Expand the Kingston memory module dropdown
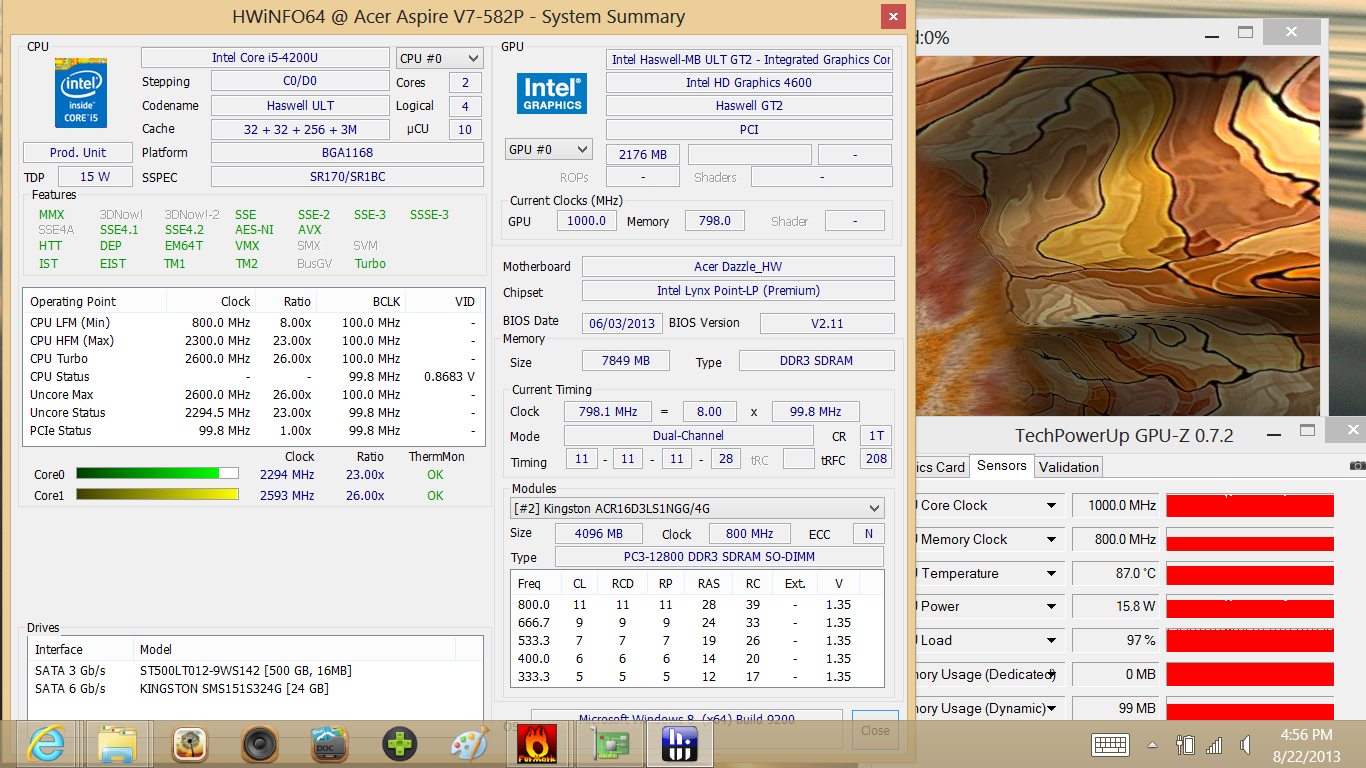Image resolution: width=1366 pixels, height=768 pixels. [x=697, y=508]
